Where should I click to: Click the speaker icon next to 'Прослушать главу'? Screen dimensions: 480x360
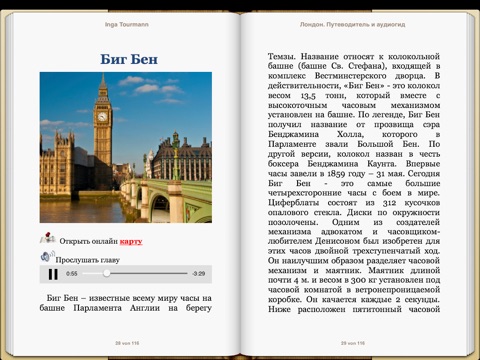point(47,256)
